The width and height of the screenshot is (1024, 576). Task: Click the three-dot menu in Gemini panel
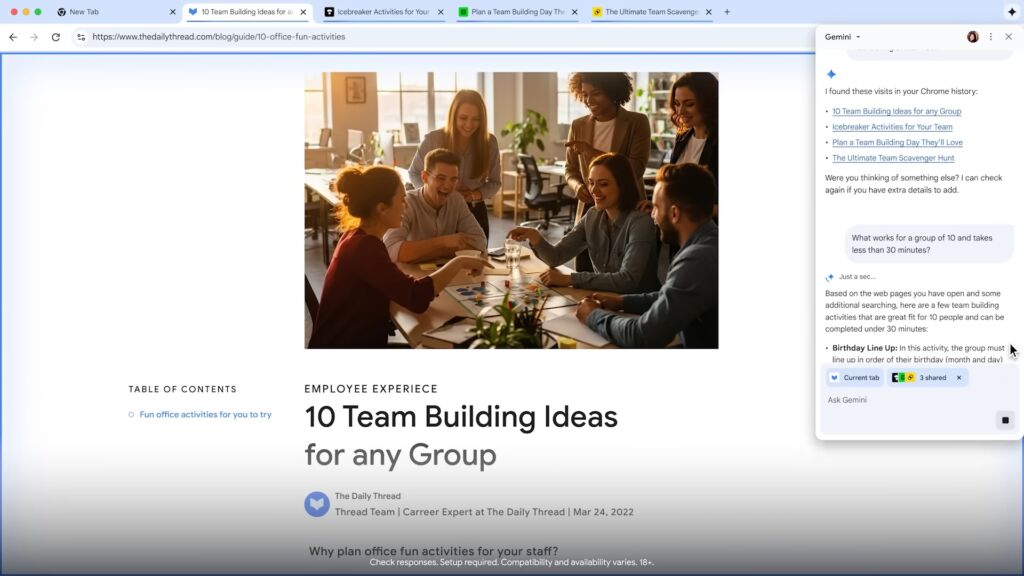point(991,36)
